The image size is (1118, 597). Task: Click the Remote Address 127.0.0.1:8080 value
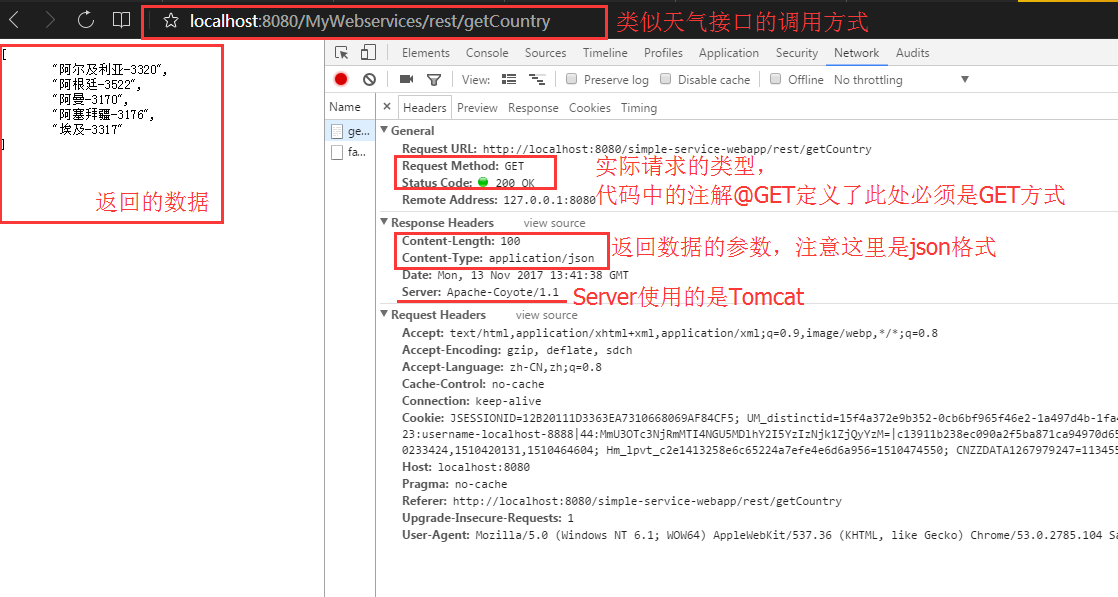coord(550,200)
